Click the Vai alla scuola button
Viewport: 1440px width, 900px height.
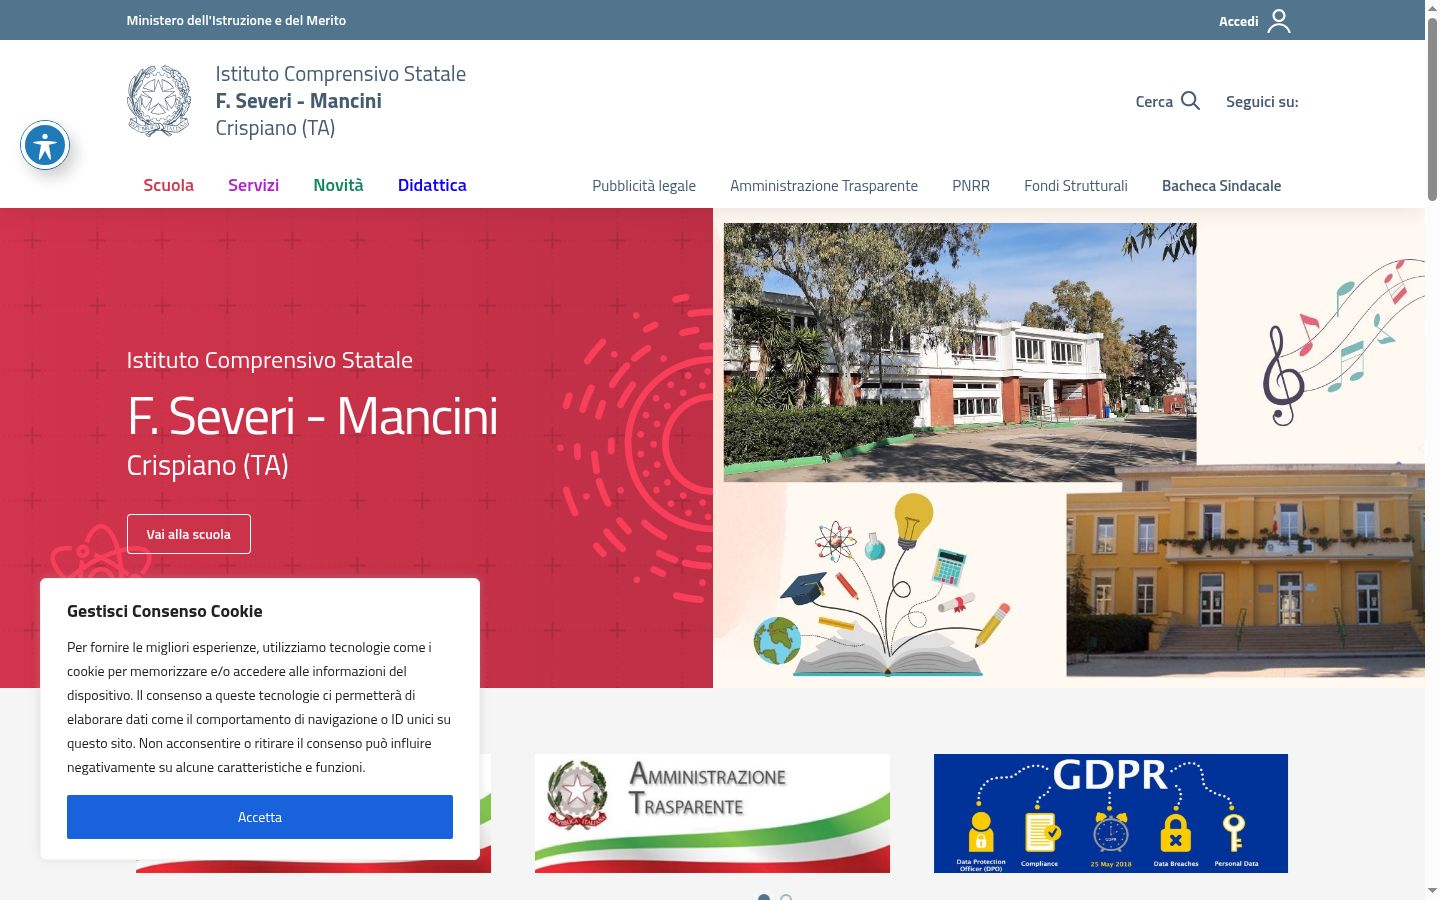tap(189, 534)
